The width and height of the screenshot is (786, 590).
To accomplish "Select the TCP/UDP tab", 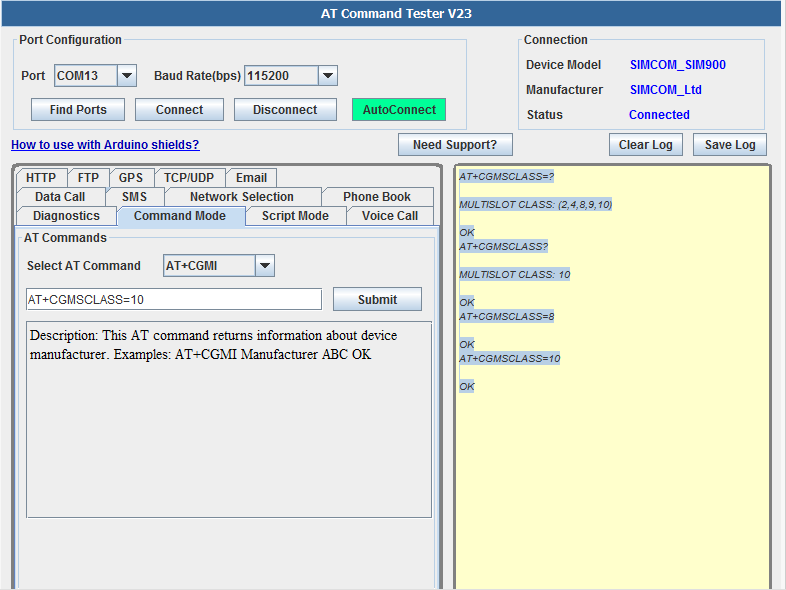I will (x=189, y=178).
